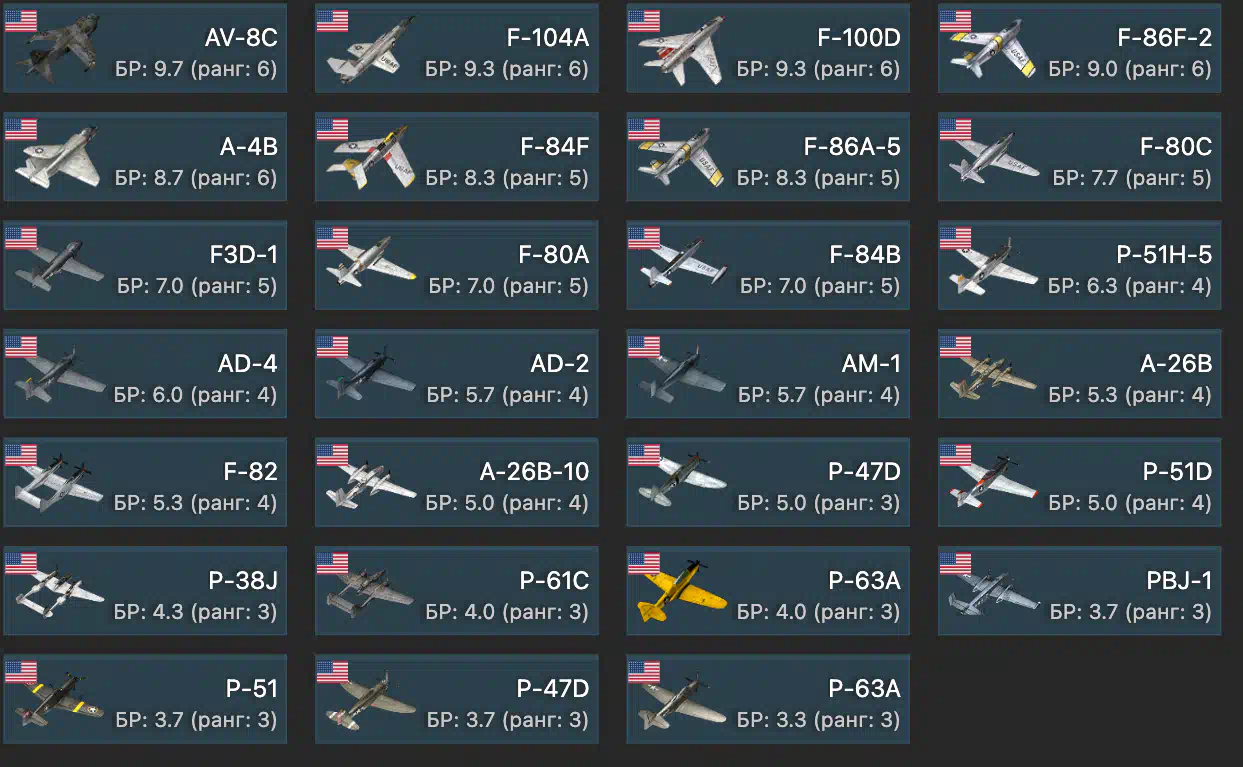Select the P-47D card with BR 3.7
1243x767 pixels.
point(457,699)
